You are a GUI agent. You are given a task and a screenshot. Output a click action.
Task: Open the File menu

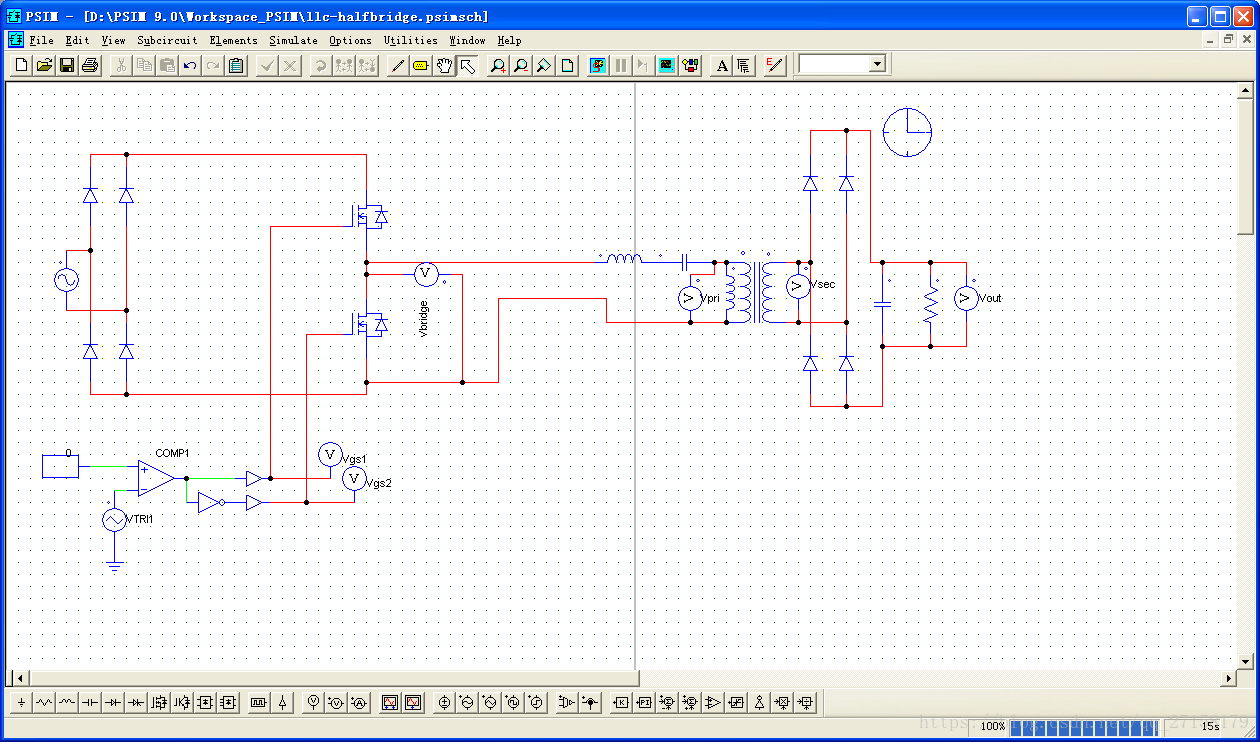[42, 40]
